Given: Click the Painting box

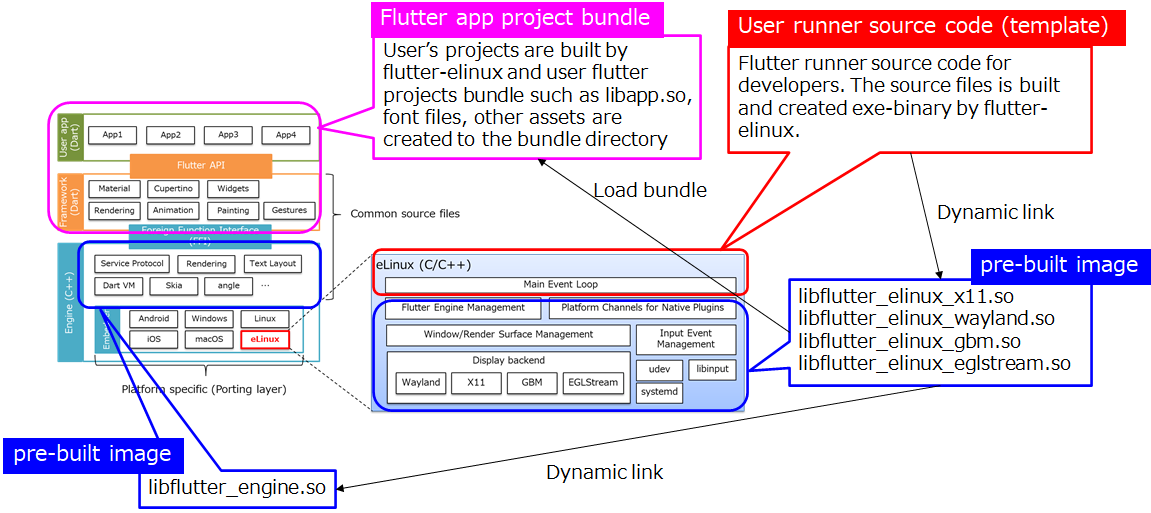Looking at the screenshot, I should [x=233, y=211].
